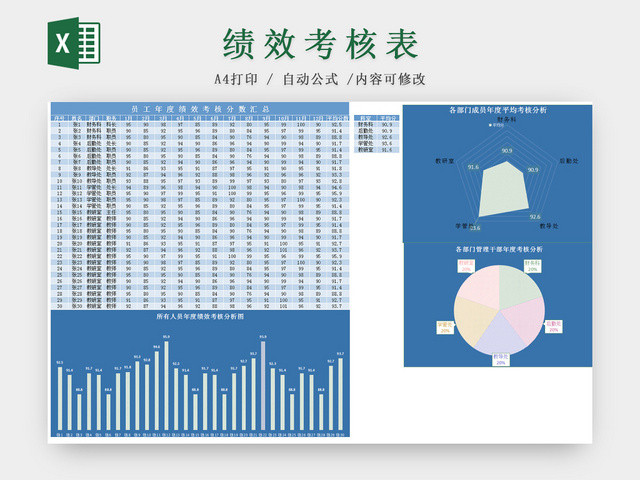Select the lavender 教导处 pie slice
The height and width of the screenshot is (480, 640).
[x=500, y=335]
